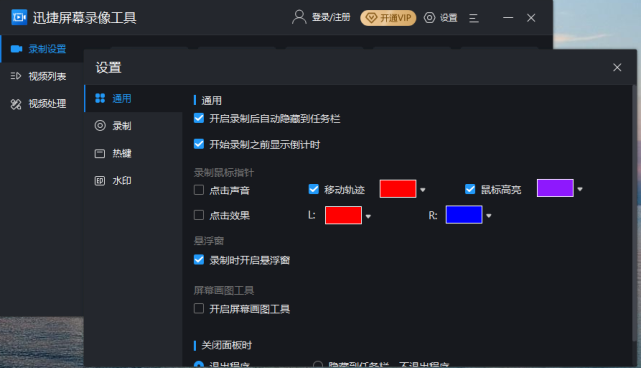Enable the 点击声音 checkbox

coord(199,190)
